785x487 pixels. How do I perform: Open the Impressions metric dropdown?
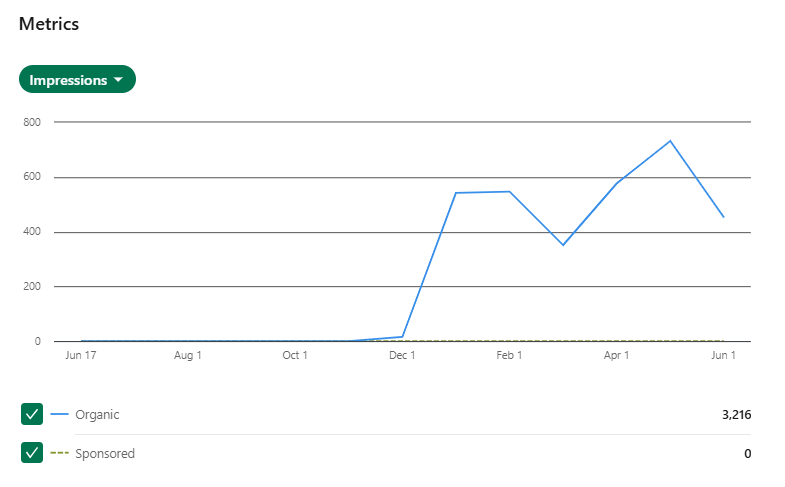pos(77,79)
